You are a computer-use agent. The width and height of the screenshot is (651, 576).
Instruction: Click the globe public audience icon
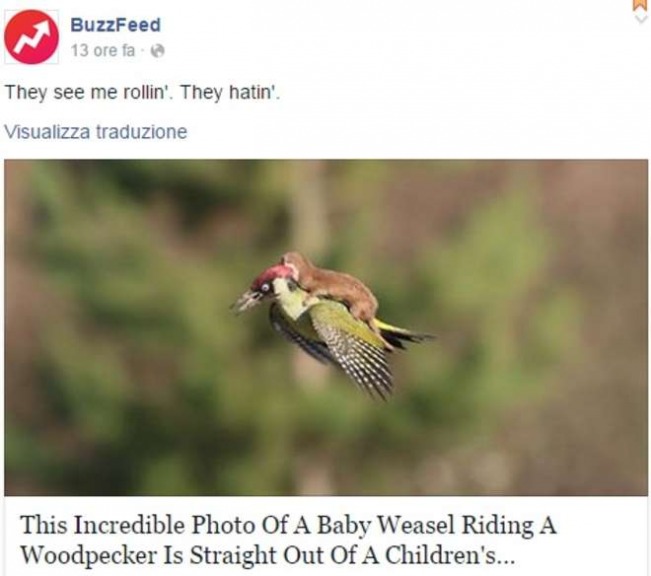(158, 51)
